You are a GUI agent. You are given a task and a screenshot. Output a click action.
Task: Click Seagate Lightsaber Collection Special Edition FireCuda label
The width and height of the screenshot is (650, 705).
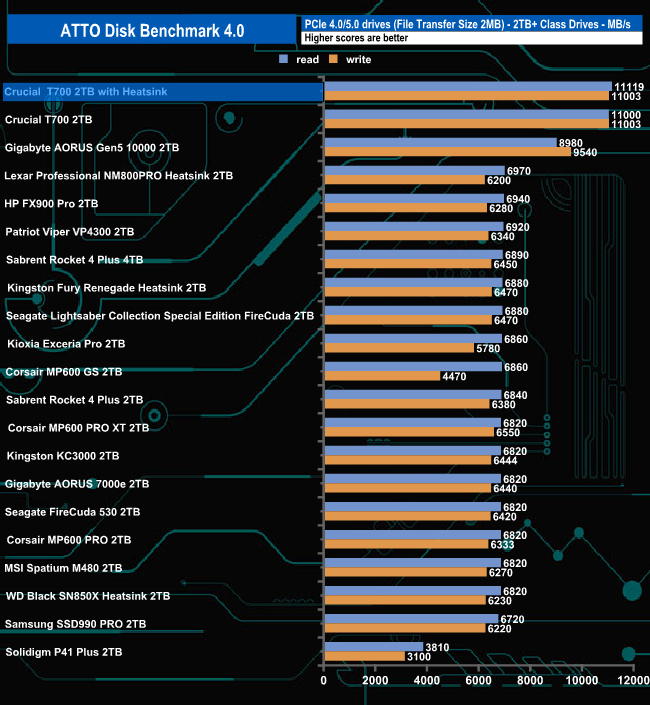160,316
